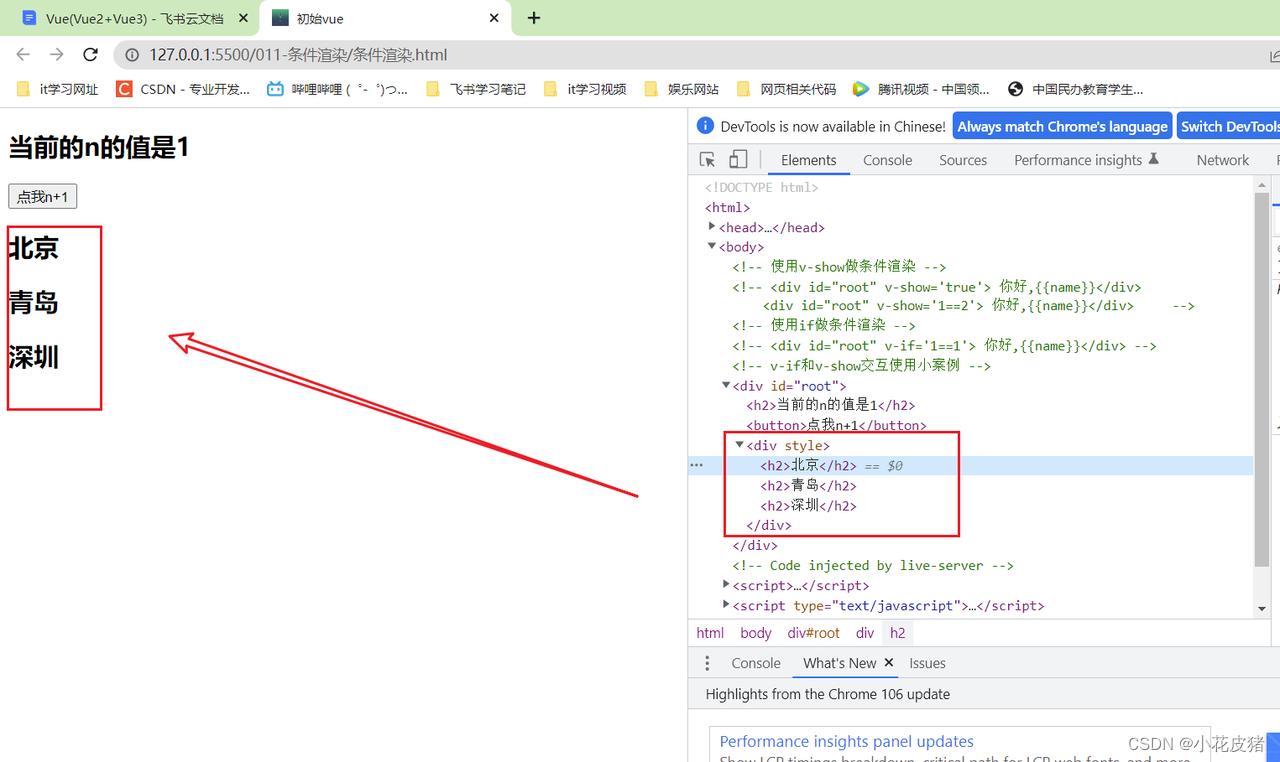1280x762 pixels.
Task: Open the 哔哩哔哩 bookmark
Action: (x=338, y=89)
